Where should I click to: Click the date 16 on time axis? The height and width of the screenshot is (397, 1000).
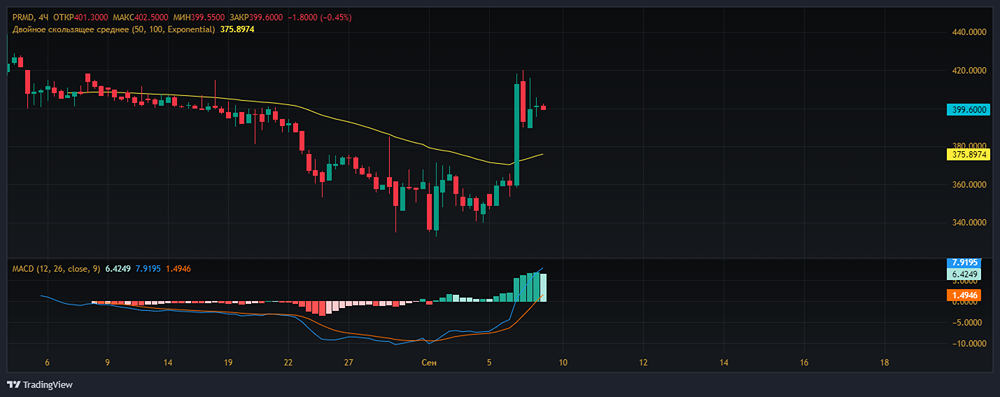click(x=804, y=362)
